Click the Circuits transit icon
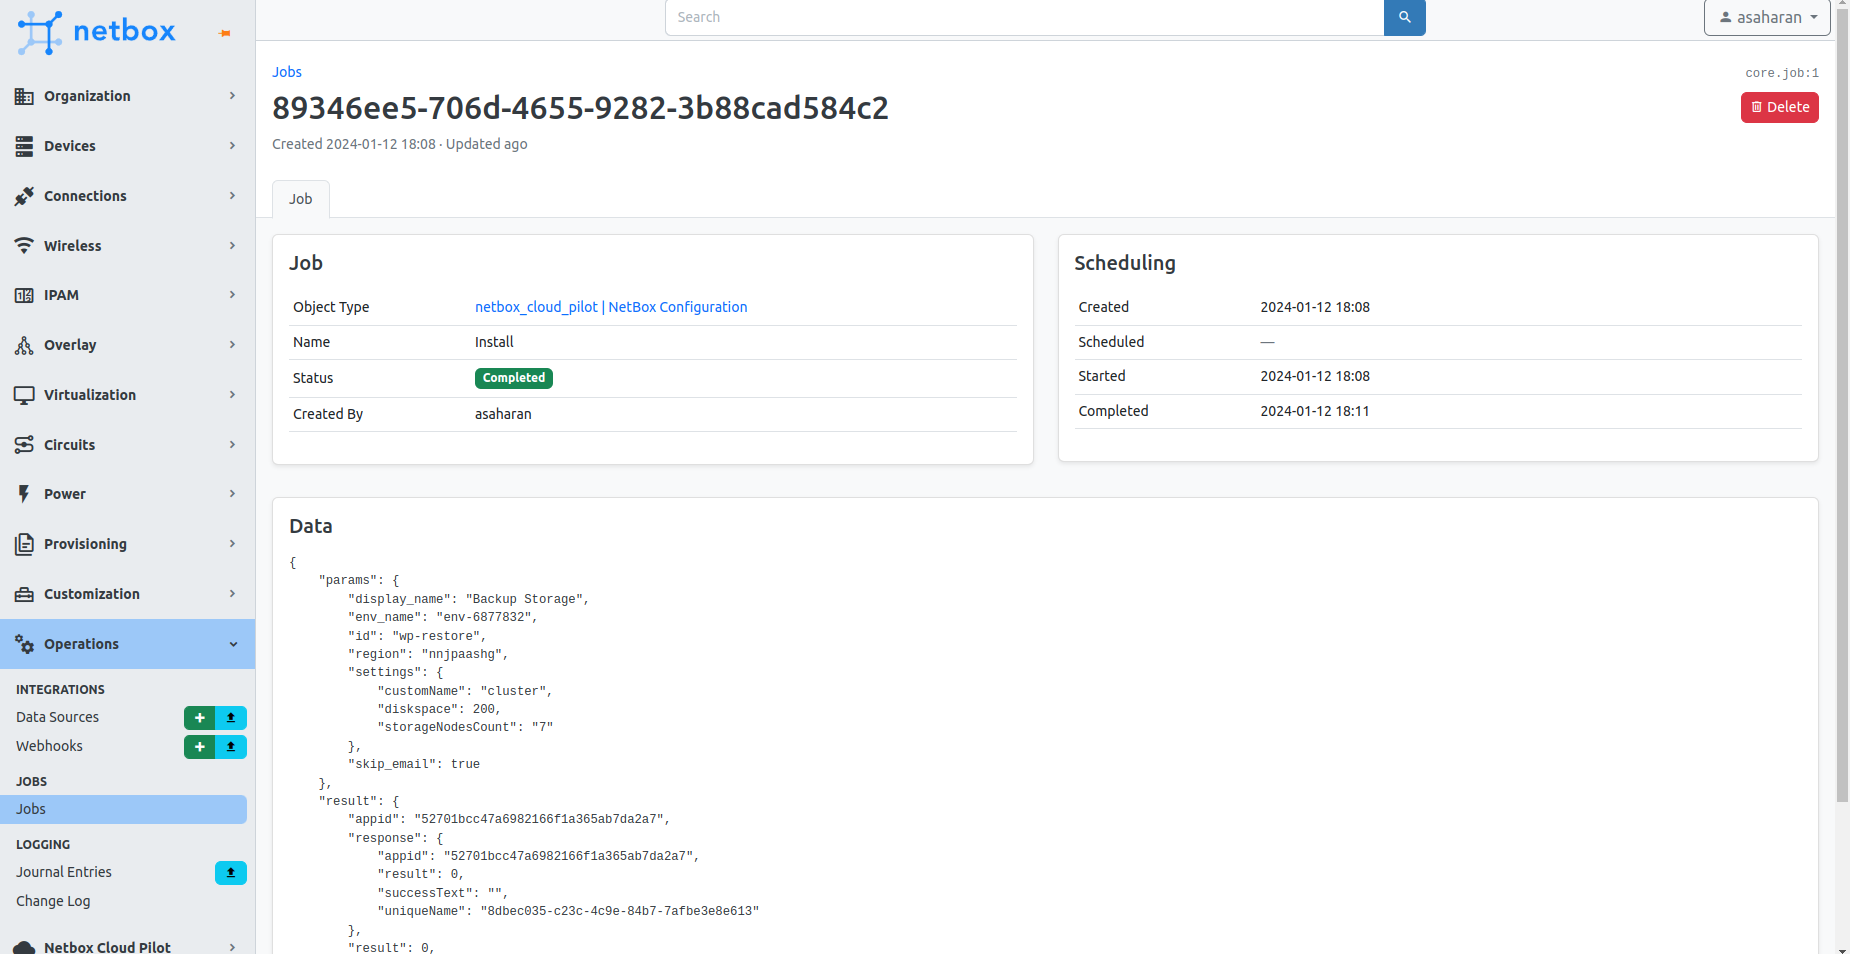Screen dimensions: 1850x954 [x=24, y=445]
